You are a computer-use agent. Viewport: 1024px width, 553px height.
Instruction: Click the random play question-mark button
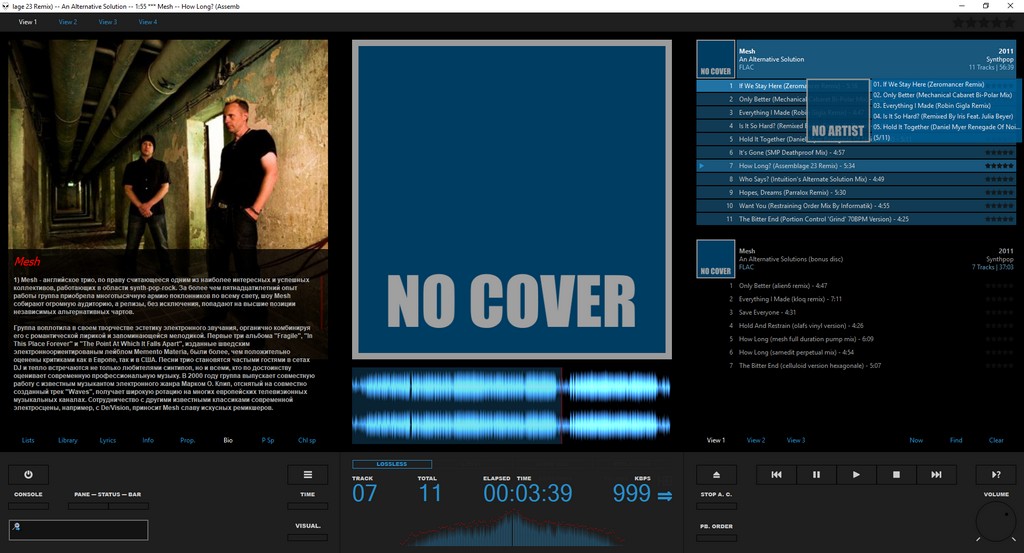(995, 475)
